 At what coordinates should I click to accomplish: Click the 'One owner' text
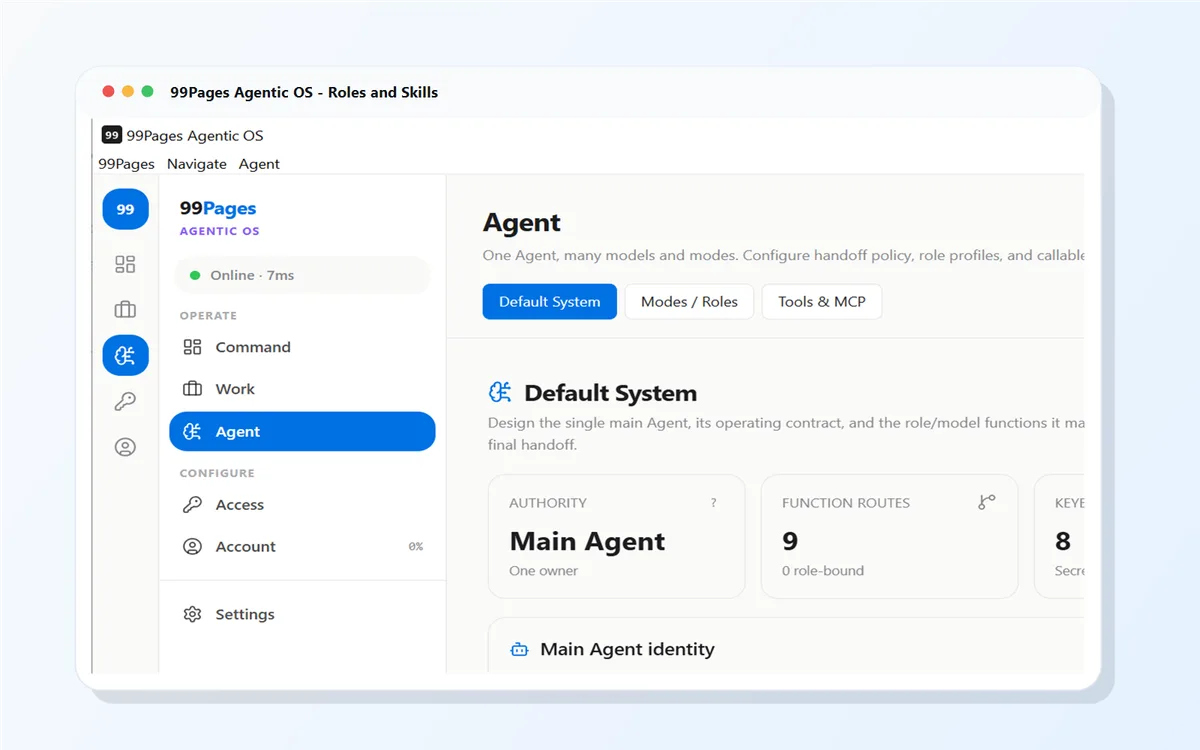544,571
